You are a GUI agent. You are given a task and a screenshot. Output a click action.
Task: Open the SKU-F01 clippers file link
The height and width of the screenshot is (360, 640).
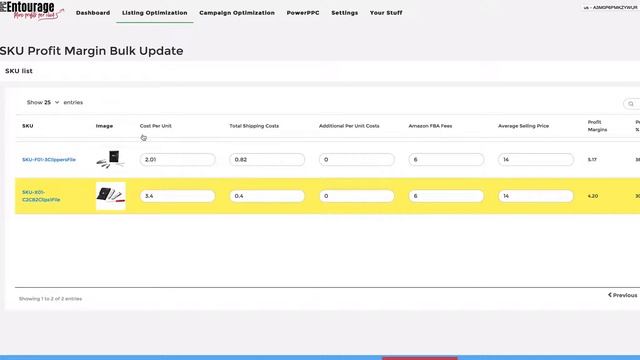pos(49,160)
